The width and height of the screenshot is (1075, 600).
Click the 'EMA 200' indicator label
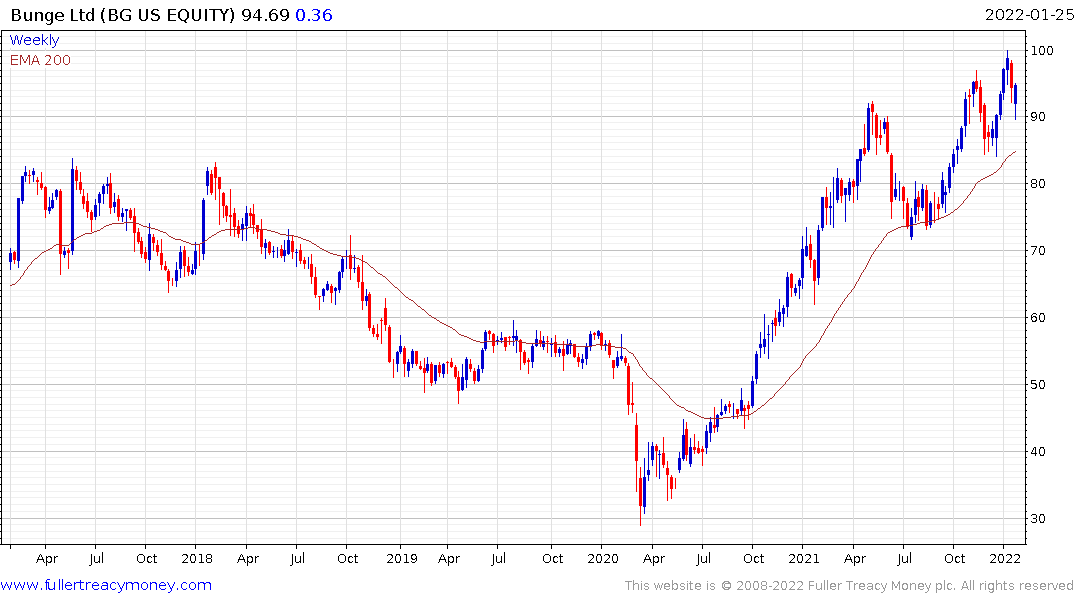[x=40, y=60]
